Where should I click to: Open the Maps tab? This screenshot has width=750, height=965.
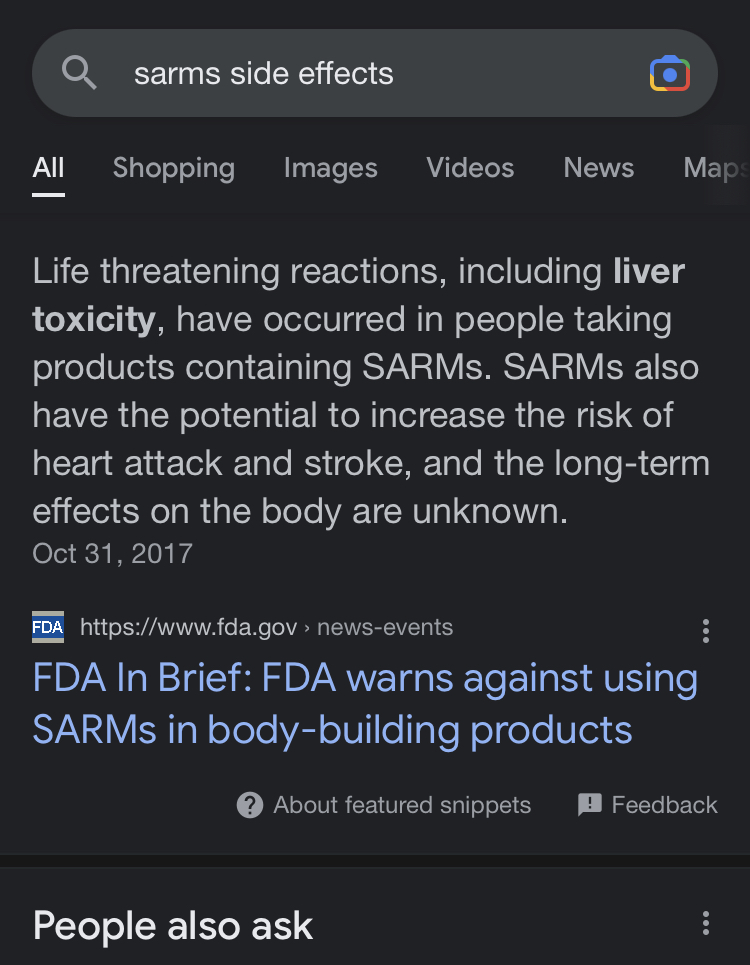click(x=716, y=168)
